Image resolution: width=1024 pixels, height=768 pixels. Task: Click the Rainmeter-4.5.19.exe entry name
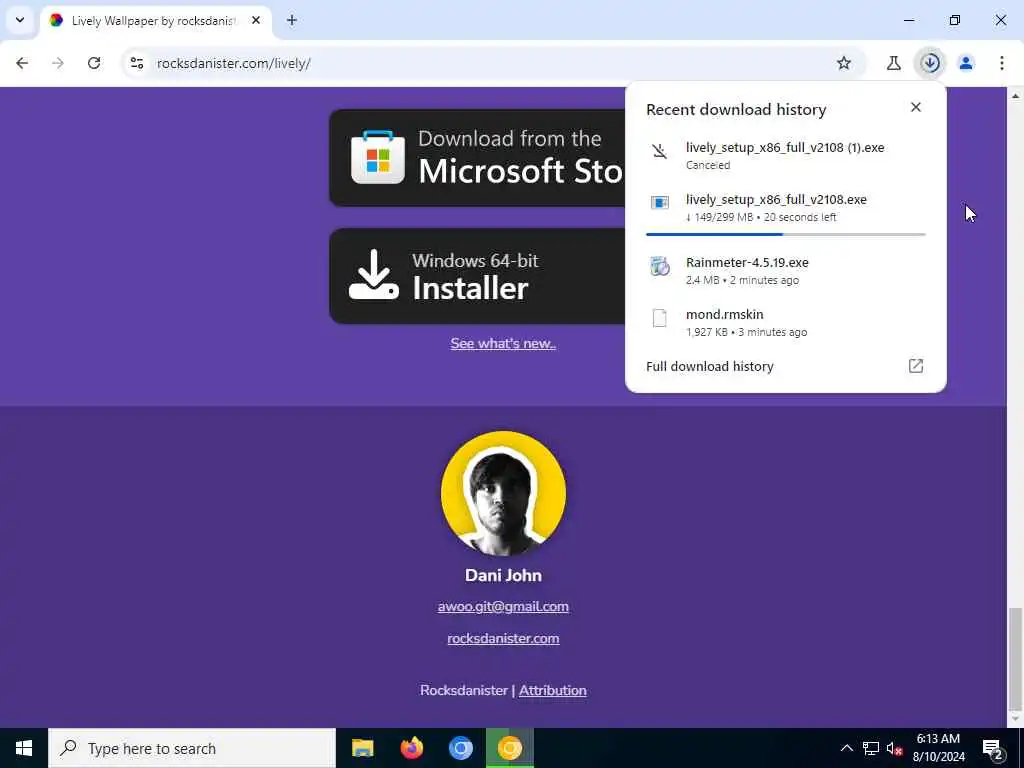coord(747,263)
